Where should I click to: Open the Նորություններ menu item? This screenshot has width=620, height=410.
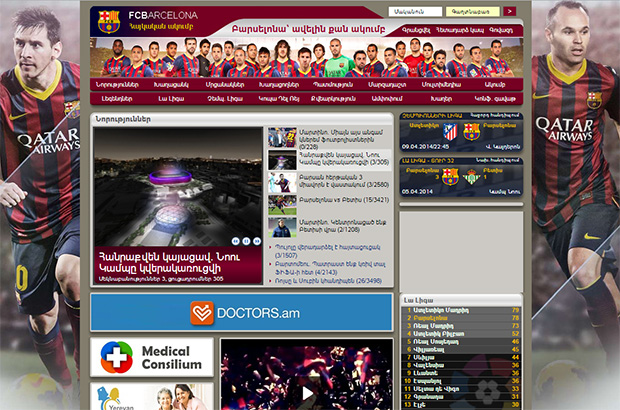tap(117, 85)
